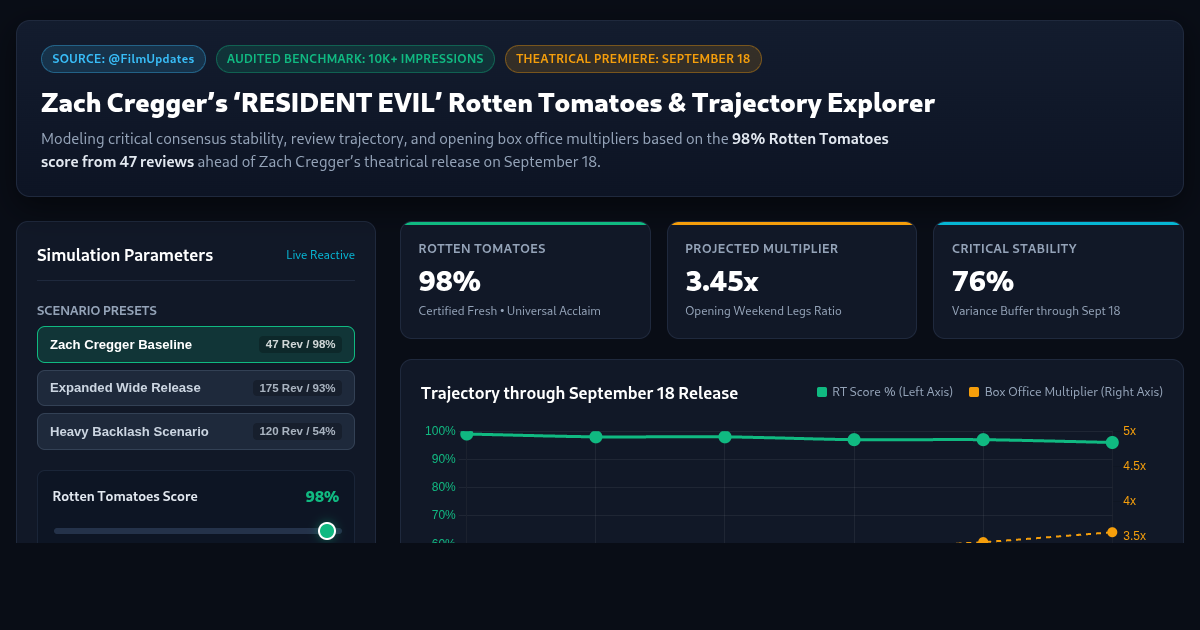Click the orange data point near 3.5x
The image size is (1200, 630).
(1112, 532)
